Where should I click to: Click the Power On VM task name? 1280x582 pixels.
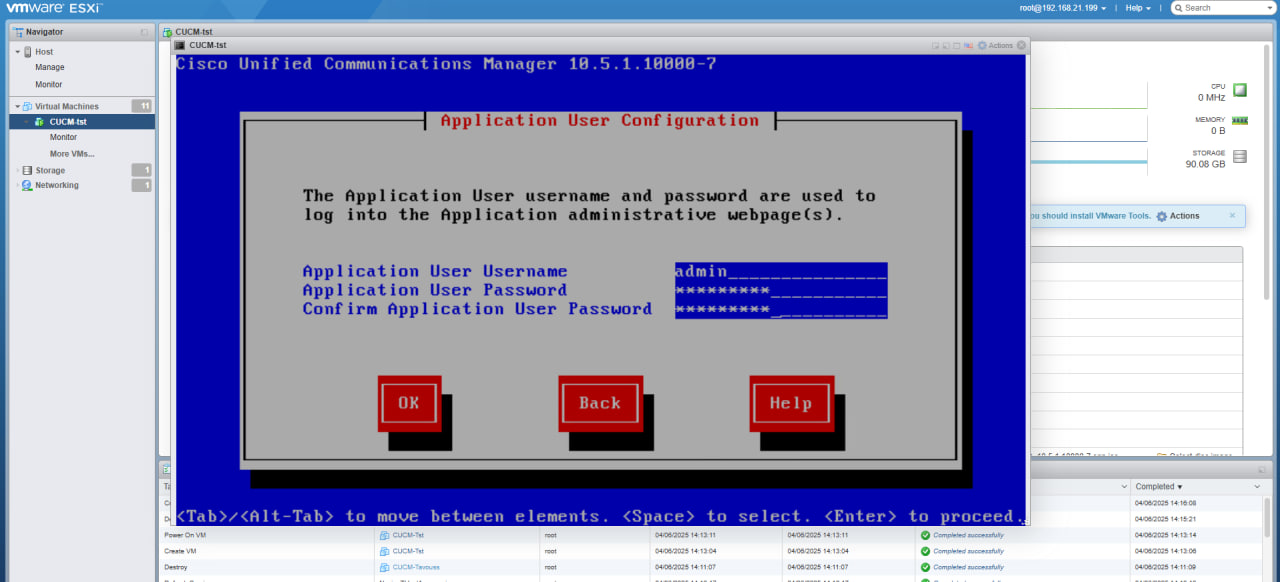tap(187, 535)
